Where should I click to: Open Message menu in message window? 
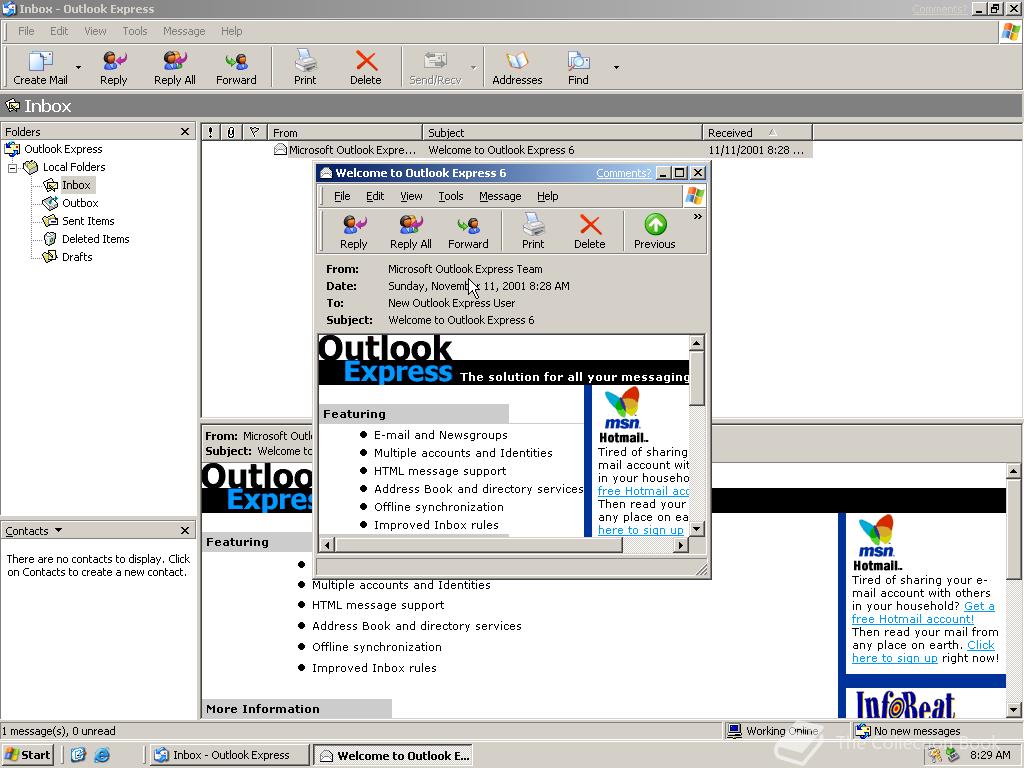click(x=500, y=196)
